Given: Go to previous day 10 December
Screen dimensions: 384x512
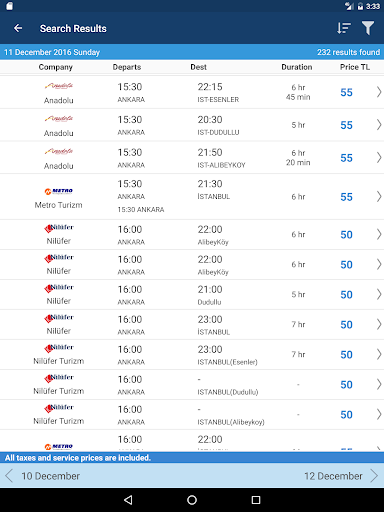Looking at the screenshot, I should pos(43,476).
